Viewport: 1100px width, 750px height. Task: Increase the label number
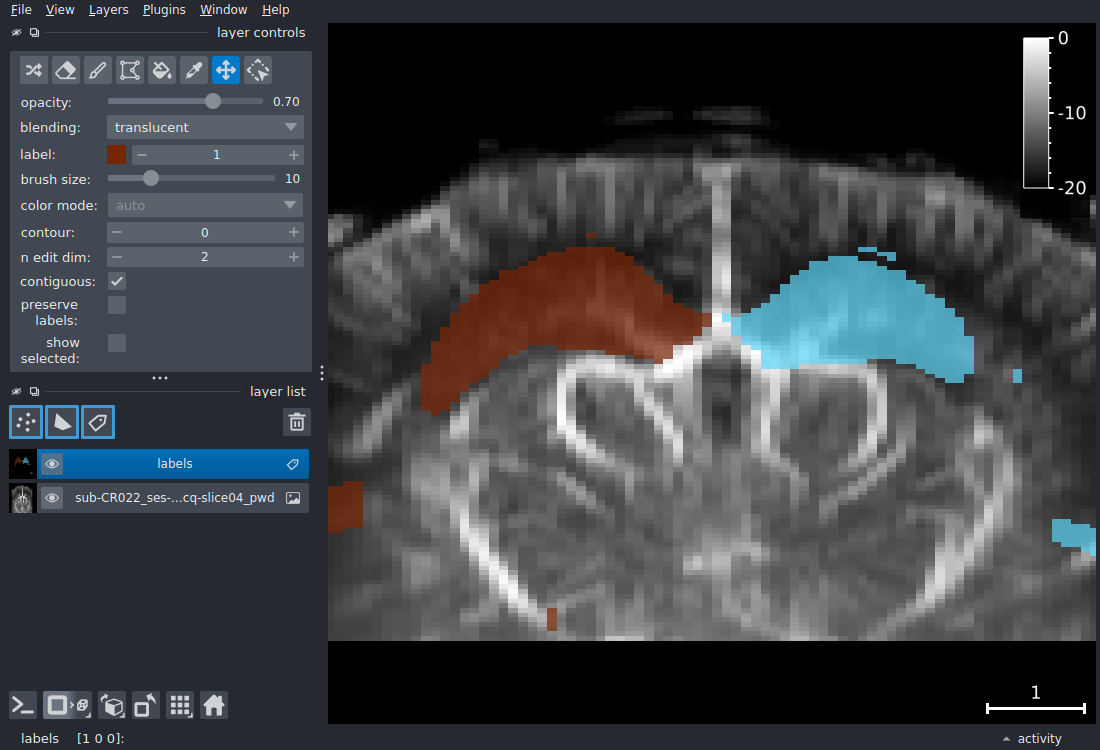294,154
